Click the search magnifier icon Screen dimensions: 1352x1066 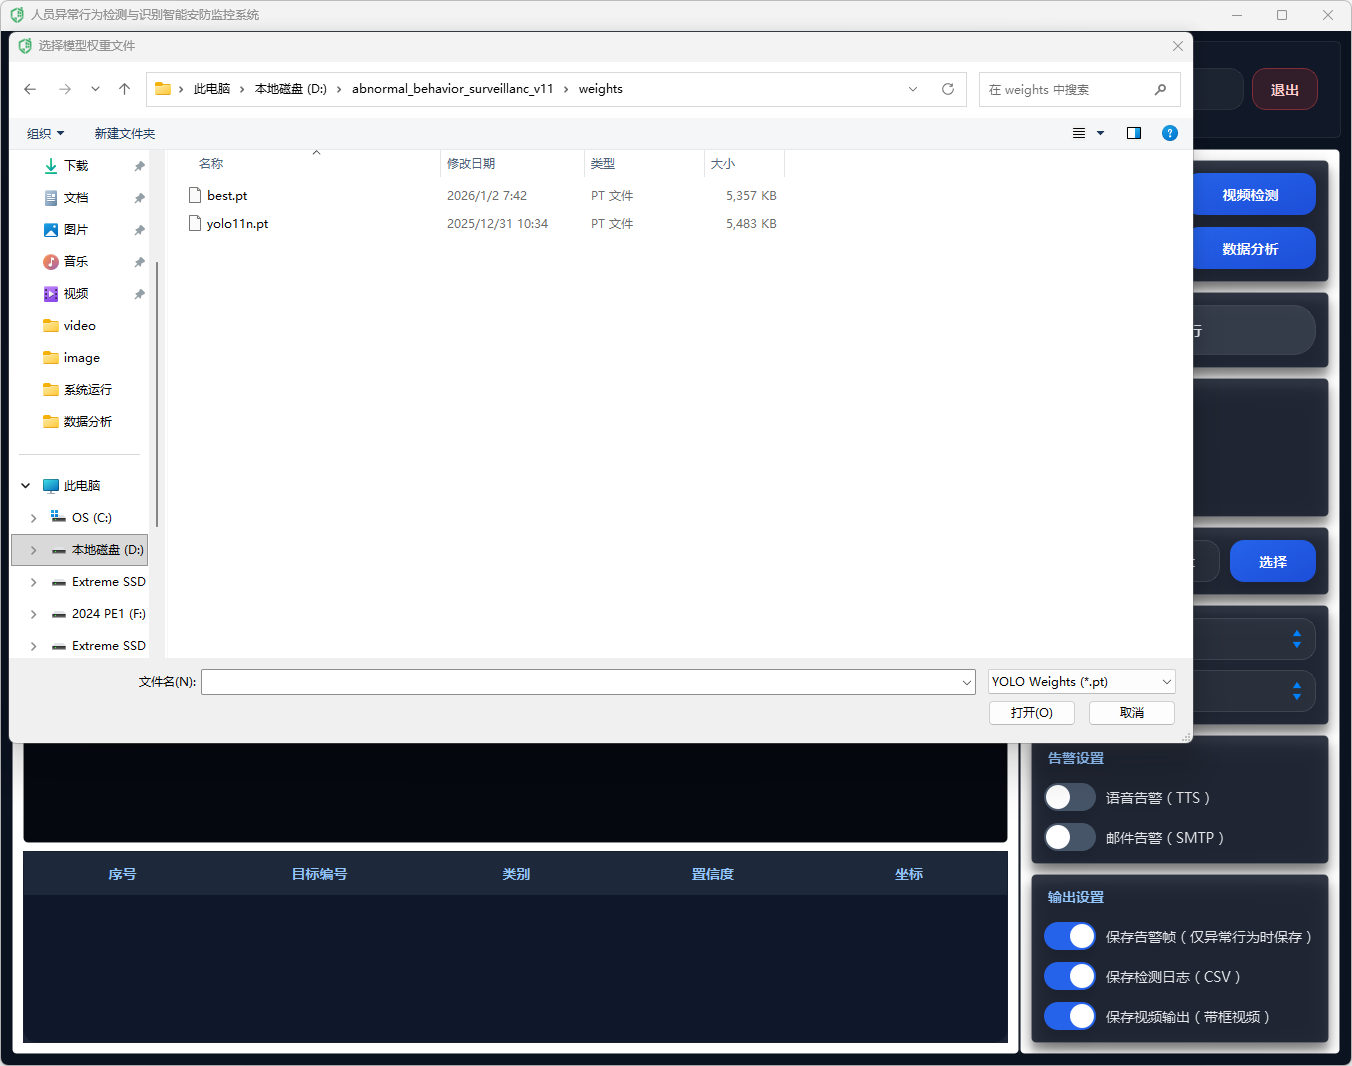[x=1160, y=89]
